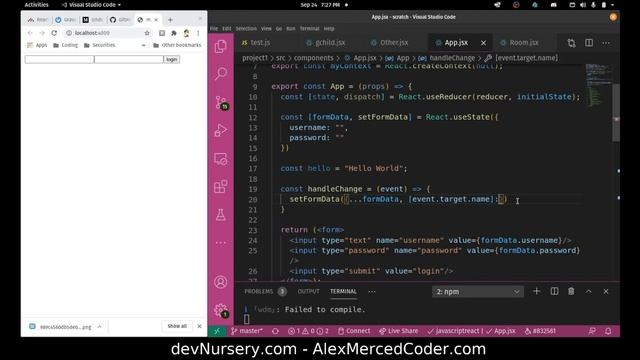Viewport: 640px width, 360px height.
Task: Open changes compare icon in editor toolbar
Action: [x=571, y=43]
